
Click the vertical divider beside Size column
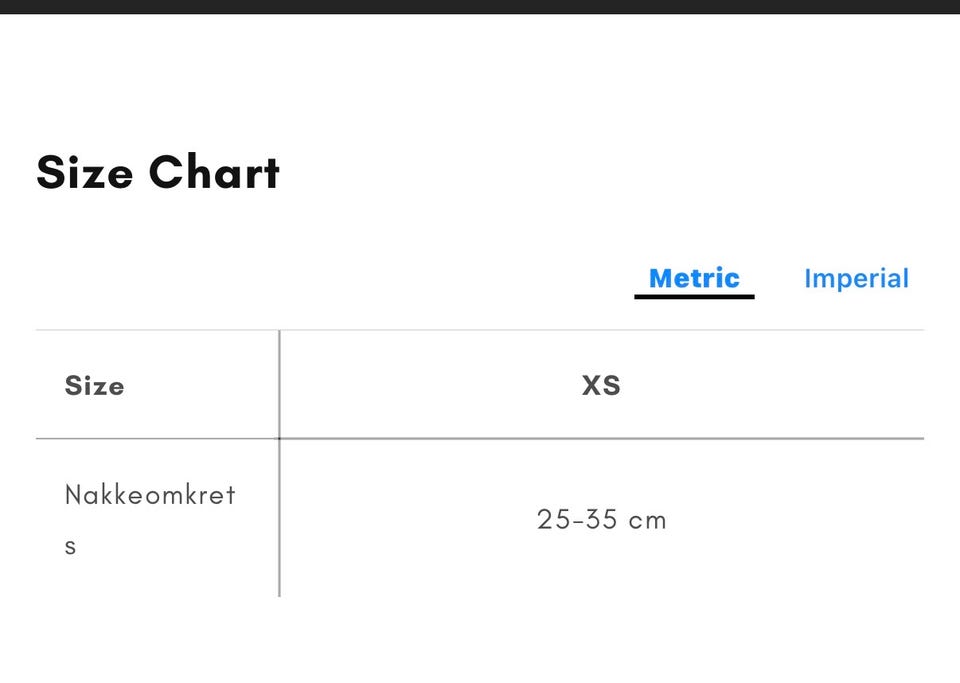point(279,463)
